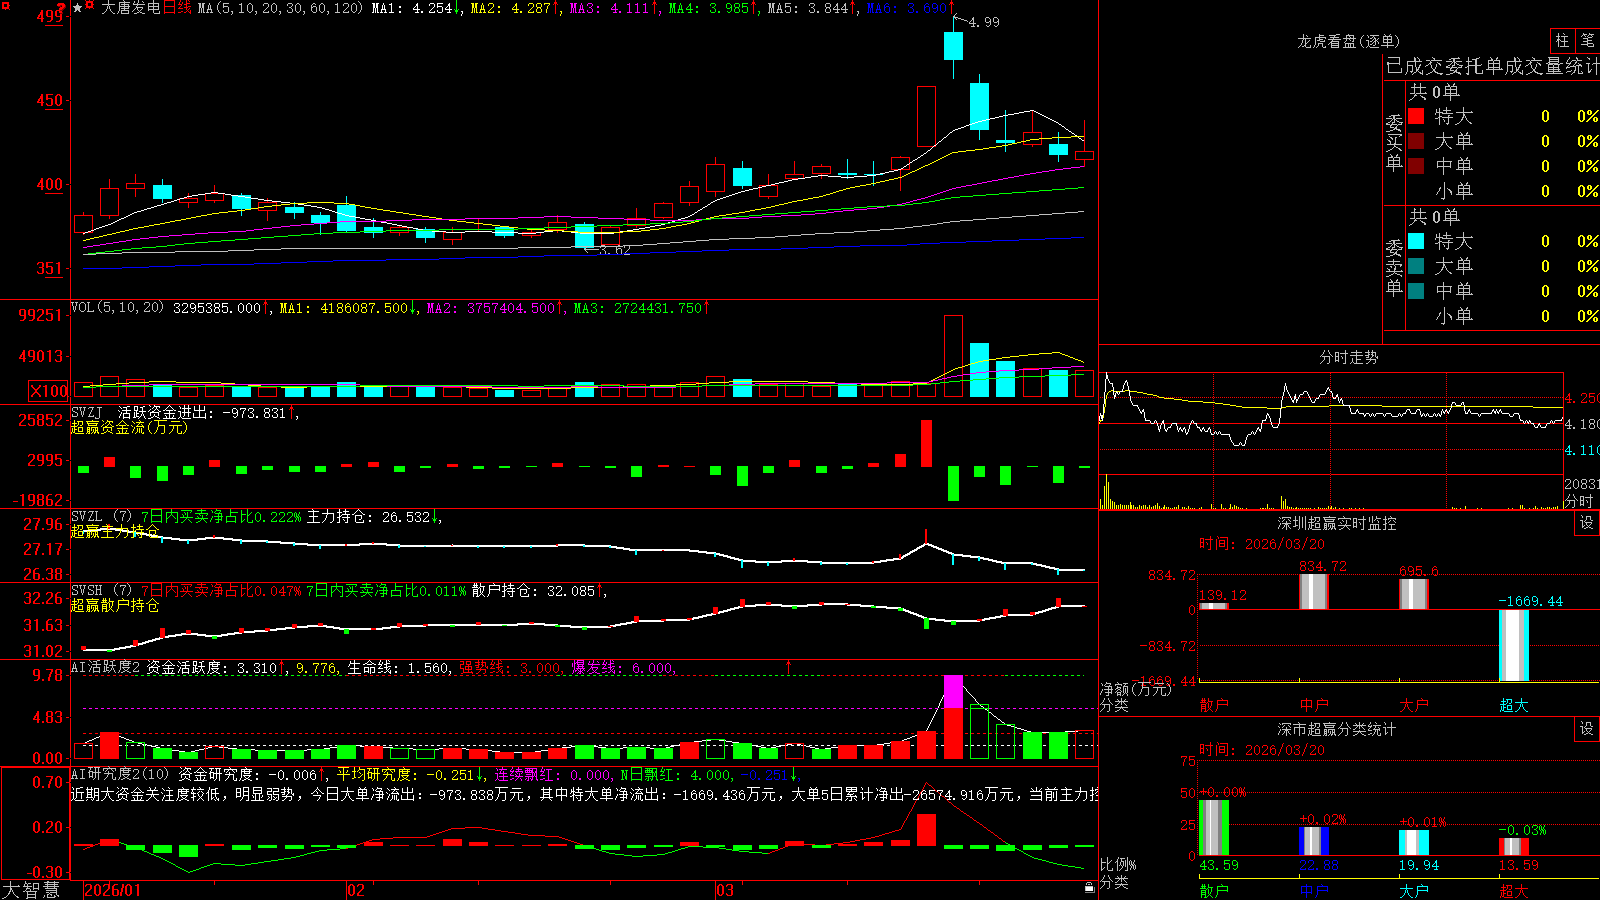Click the X100 volume multiplier box
Viewport: 1600px width, 900px height.
pos(48,391)
